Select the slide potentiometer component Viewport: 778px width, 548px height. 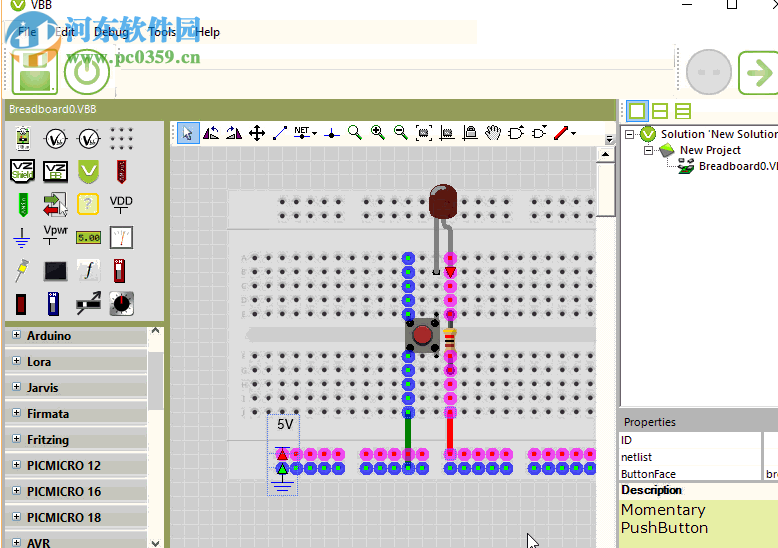click(x=88, y=303)
